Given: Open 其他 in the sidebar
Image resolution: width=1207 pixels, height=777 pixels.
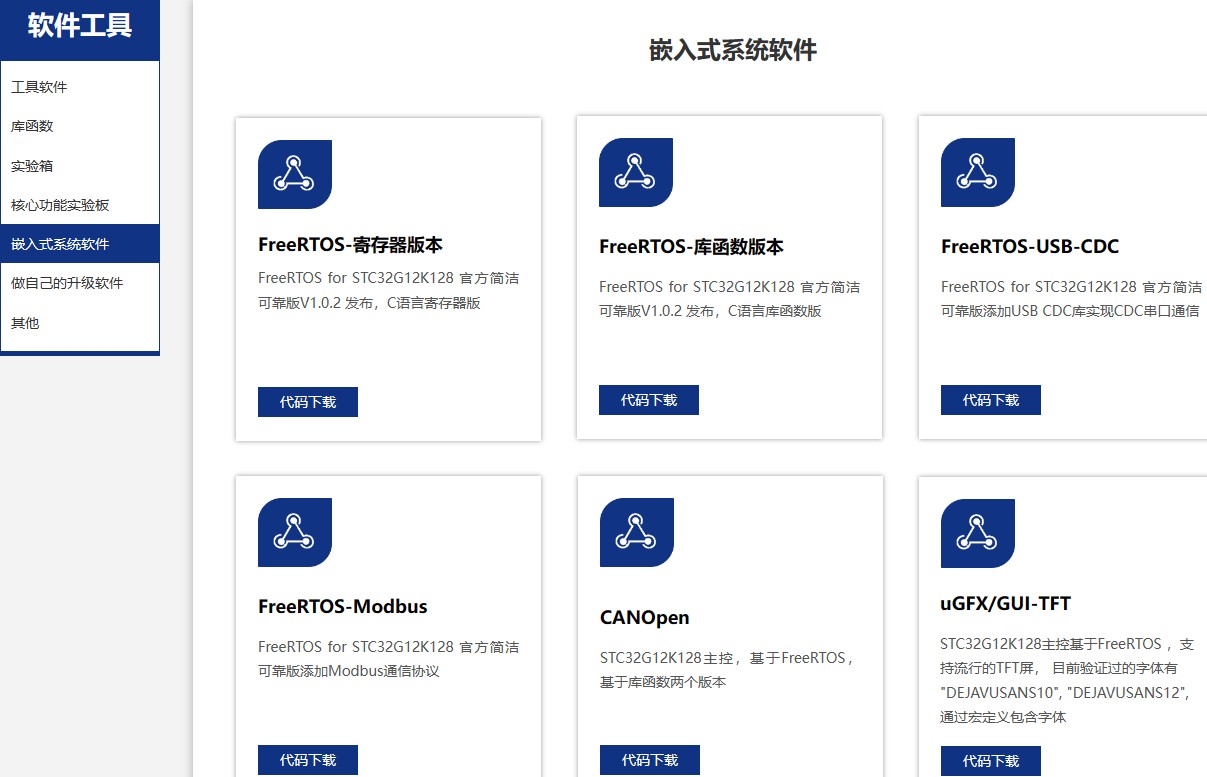Looking at the screenshot, I should click(x=80, y=323).
